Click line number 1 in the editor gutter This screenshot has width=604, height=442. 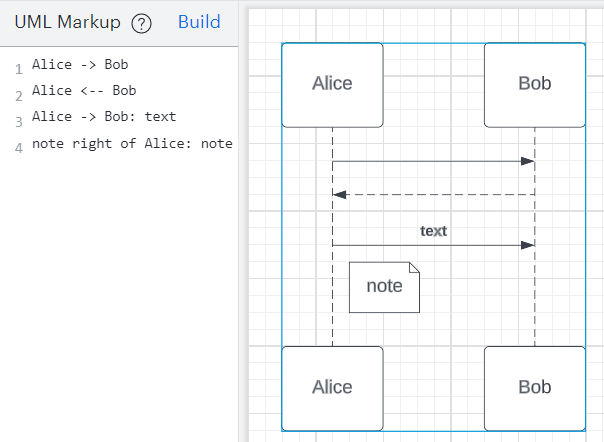(18, 70)
